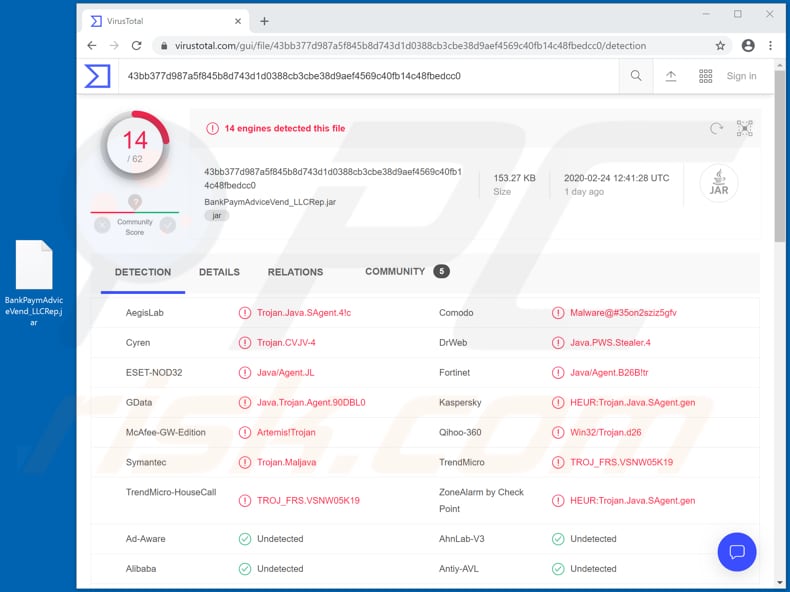The width and height of the screenshot is (790, 592).
Task: Open the browser profile icon
Action: pyautogui.click(x=748, y=46)
